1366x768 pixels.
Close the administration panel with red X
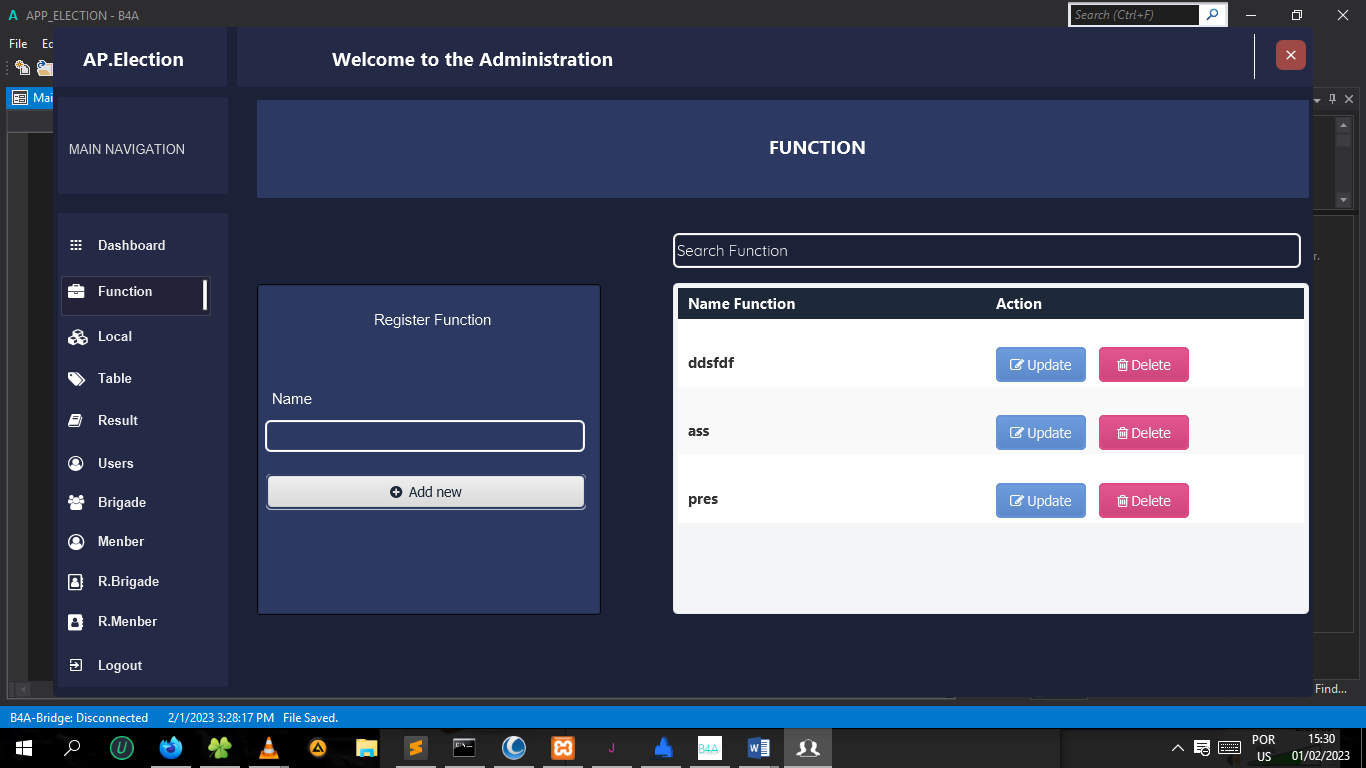pyautogui.click(x=1291, y=55)
